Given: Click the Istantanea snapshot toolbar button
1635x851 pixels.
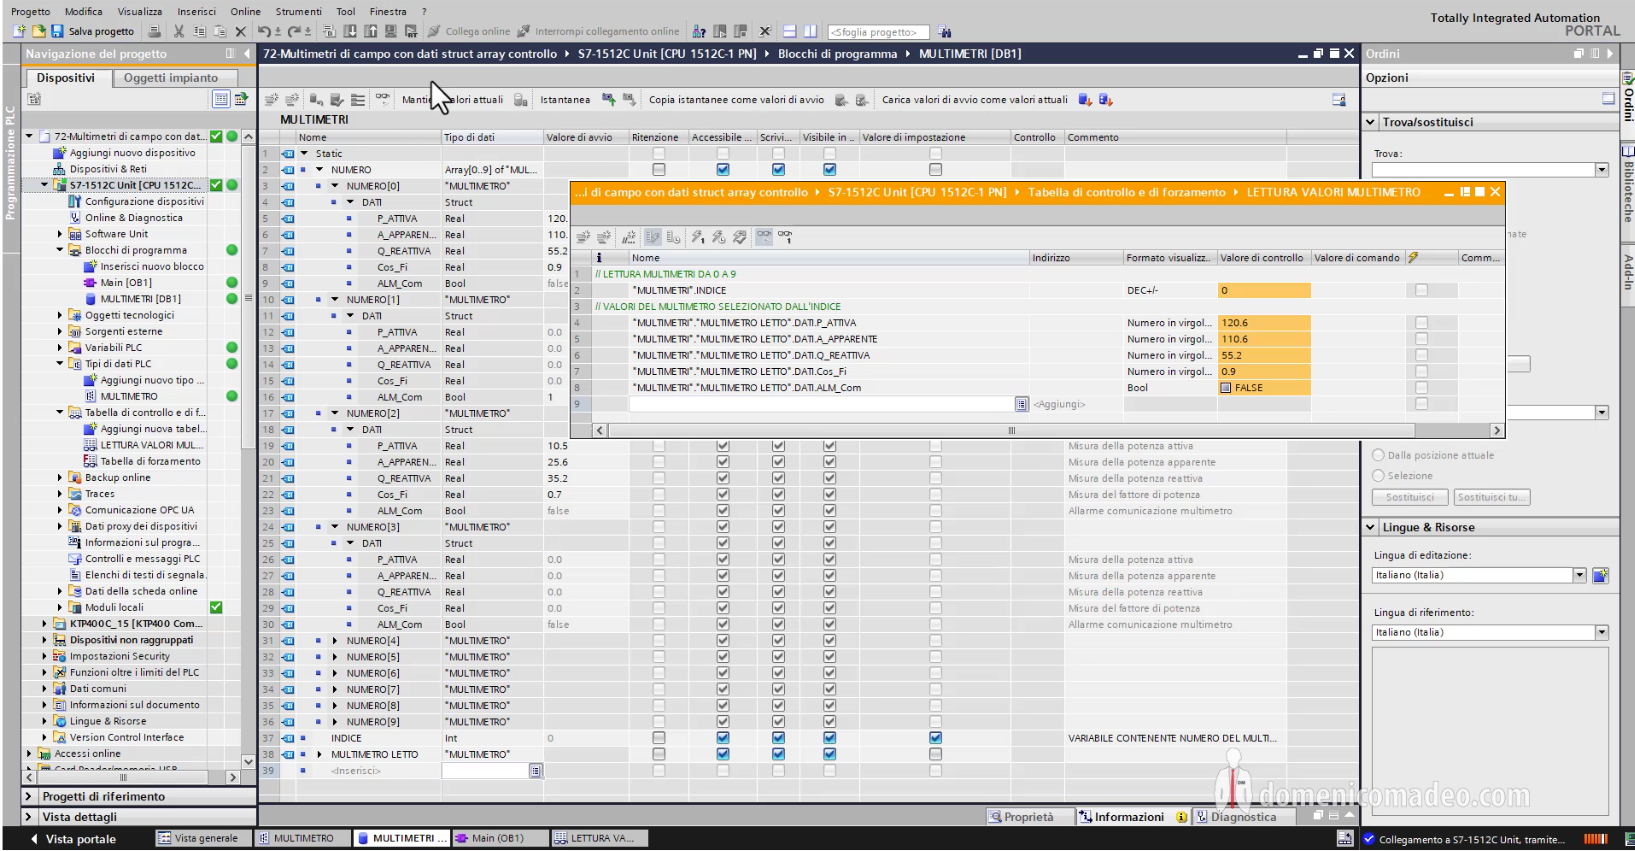Looking at the screenshot, I should tap(565, 100).
